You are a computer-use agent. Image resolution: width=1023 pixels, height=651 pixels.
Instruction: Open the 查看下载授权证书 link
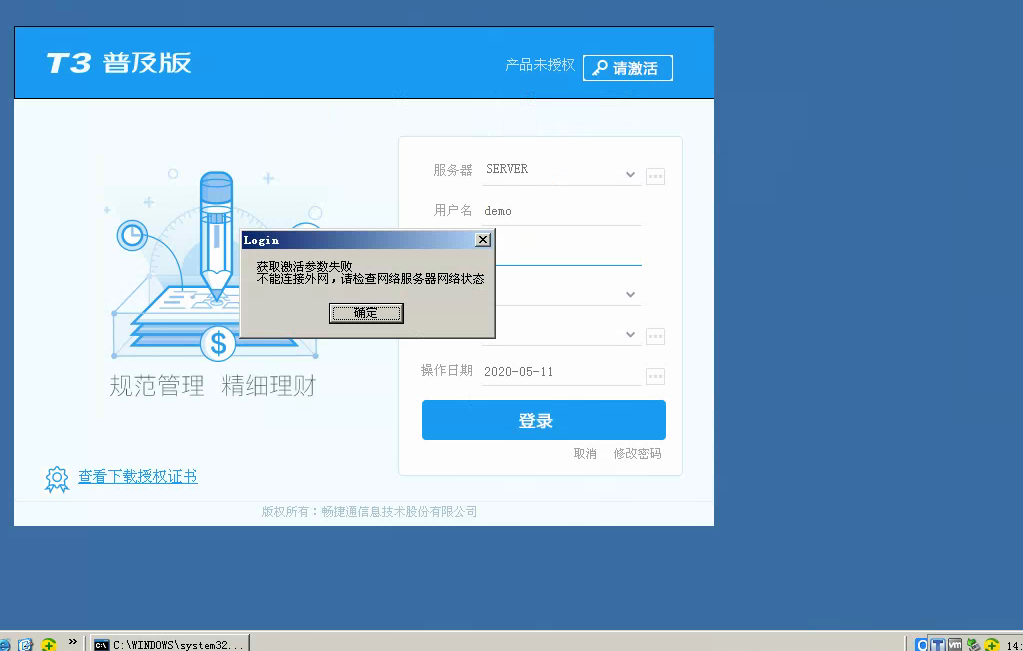[x=138, y=477]
